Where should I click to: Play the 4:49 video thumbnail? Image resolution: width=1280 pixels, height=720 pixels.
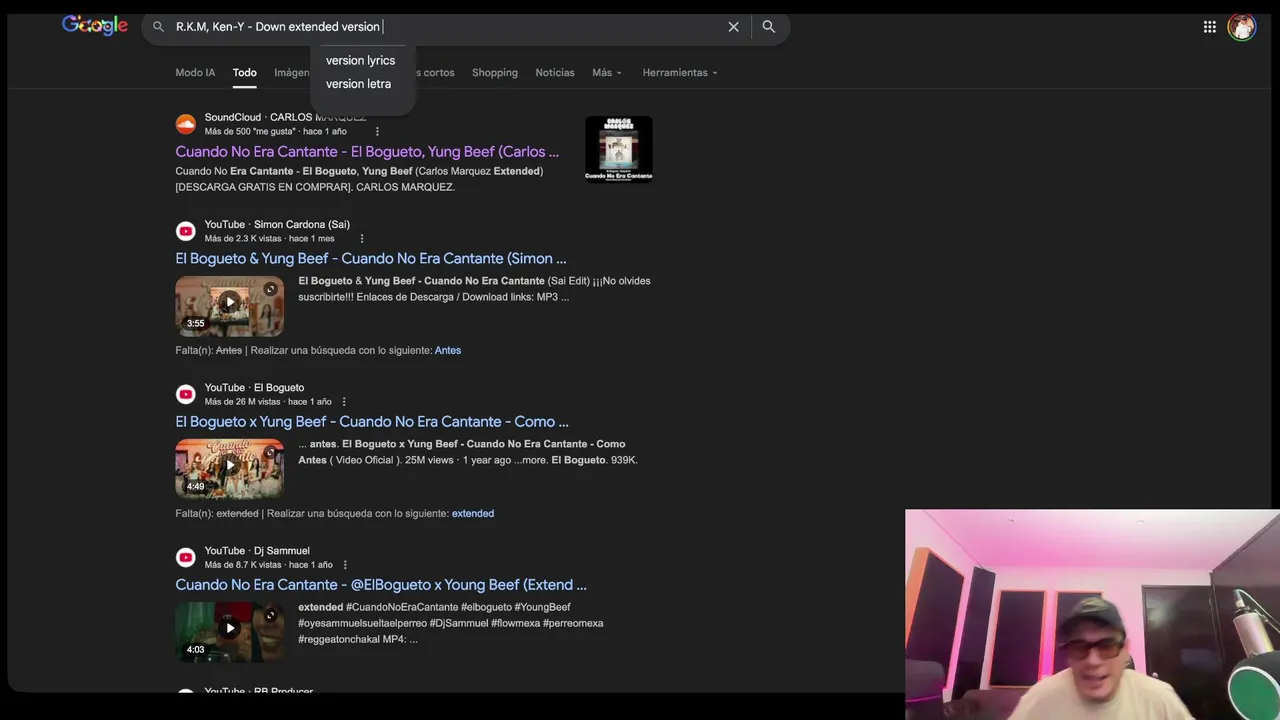(230, 468)
